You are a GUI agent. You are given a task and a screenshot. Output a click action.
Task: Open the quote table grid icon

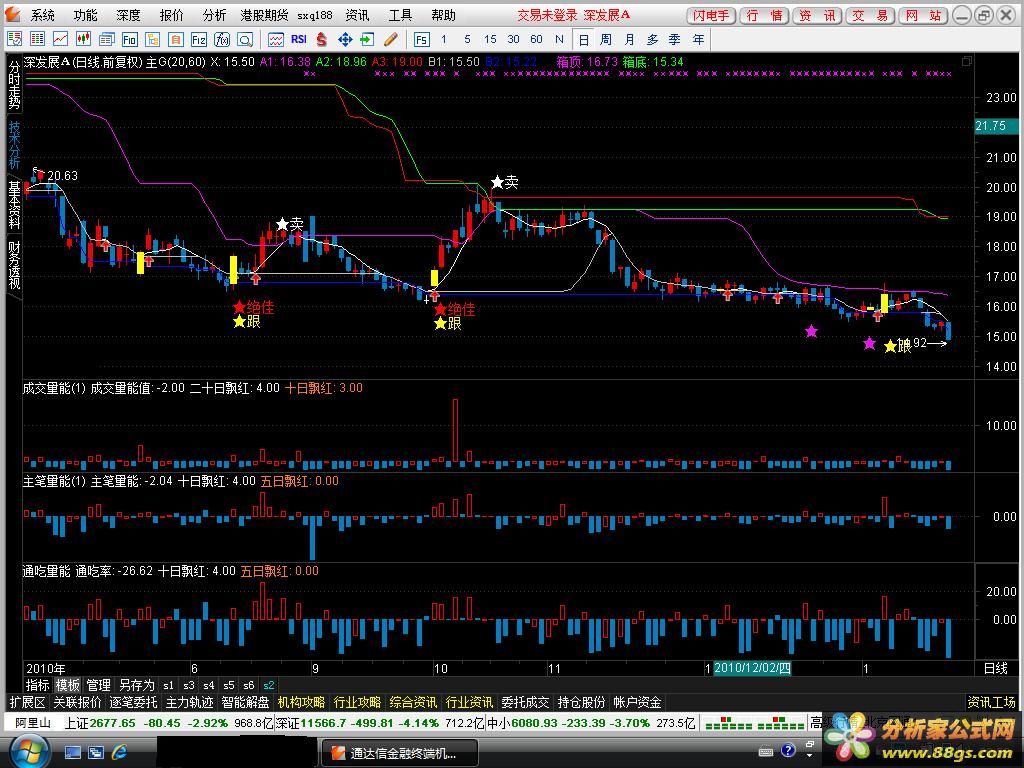pyautogui.click(x=37, y=39)
